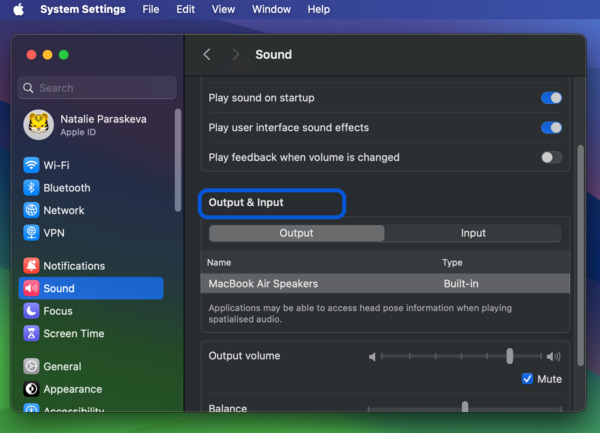The height and width of the screenshot is (433, 600).
Task: Open General settings
Action: [91, 366]
